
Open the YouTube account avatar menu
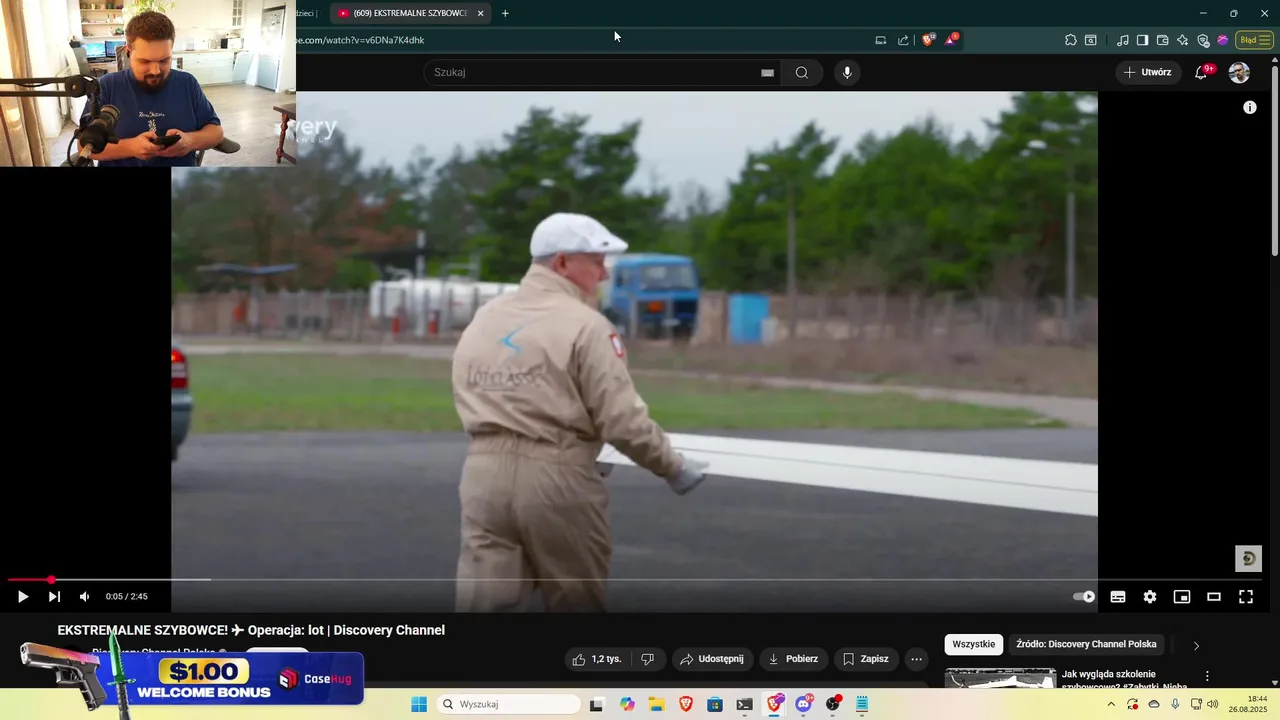coord(1239,72)
